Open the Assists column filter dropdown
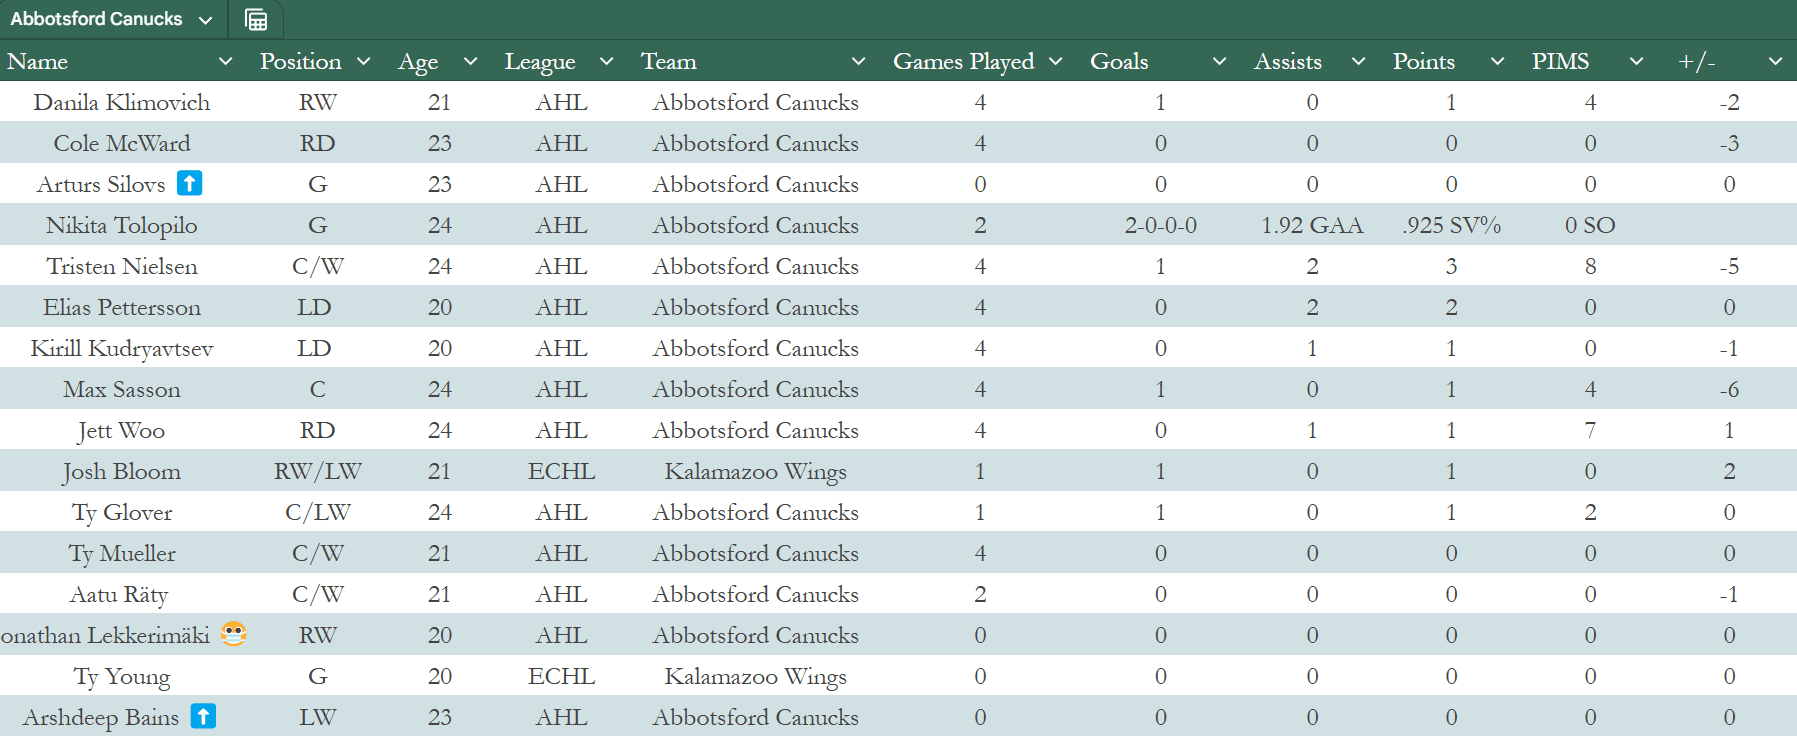The height and width of the screenshot is (736, 1797). point(1358,62)
